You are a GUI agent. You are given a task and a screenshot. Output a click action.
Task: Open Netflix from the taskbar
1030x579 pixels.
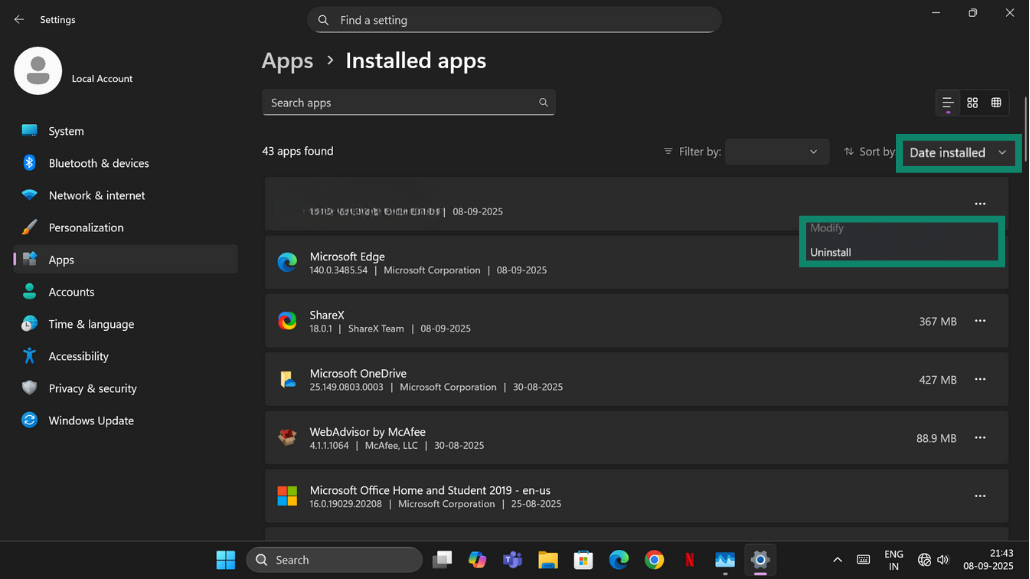point(689,560)
